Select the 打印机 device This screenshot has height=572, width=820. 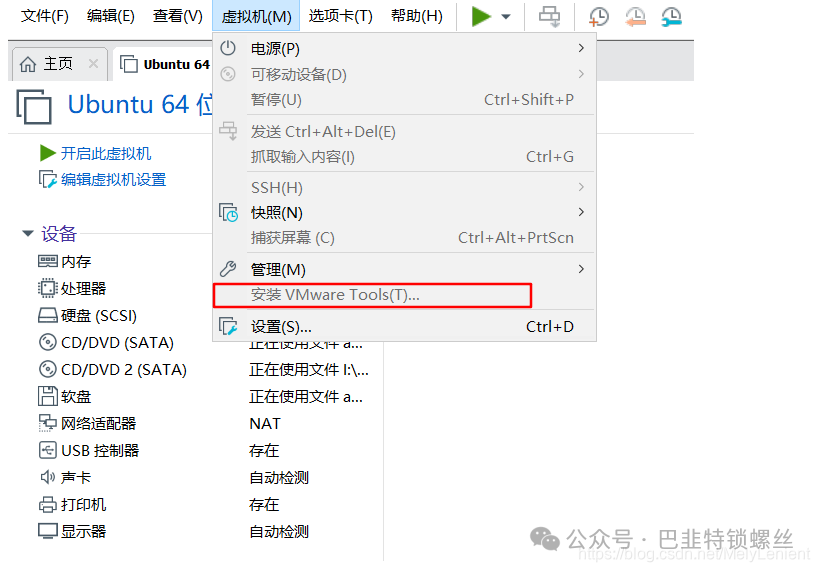(x=72, y=505)
